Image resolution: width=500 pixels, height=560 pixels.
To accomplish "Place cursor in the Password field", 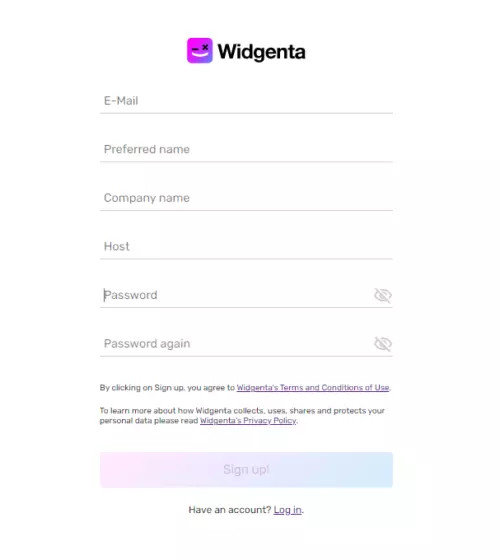I will (236, 295).
